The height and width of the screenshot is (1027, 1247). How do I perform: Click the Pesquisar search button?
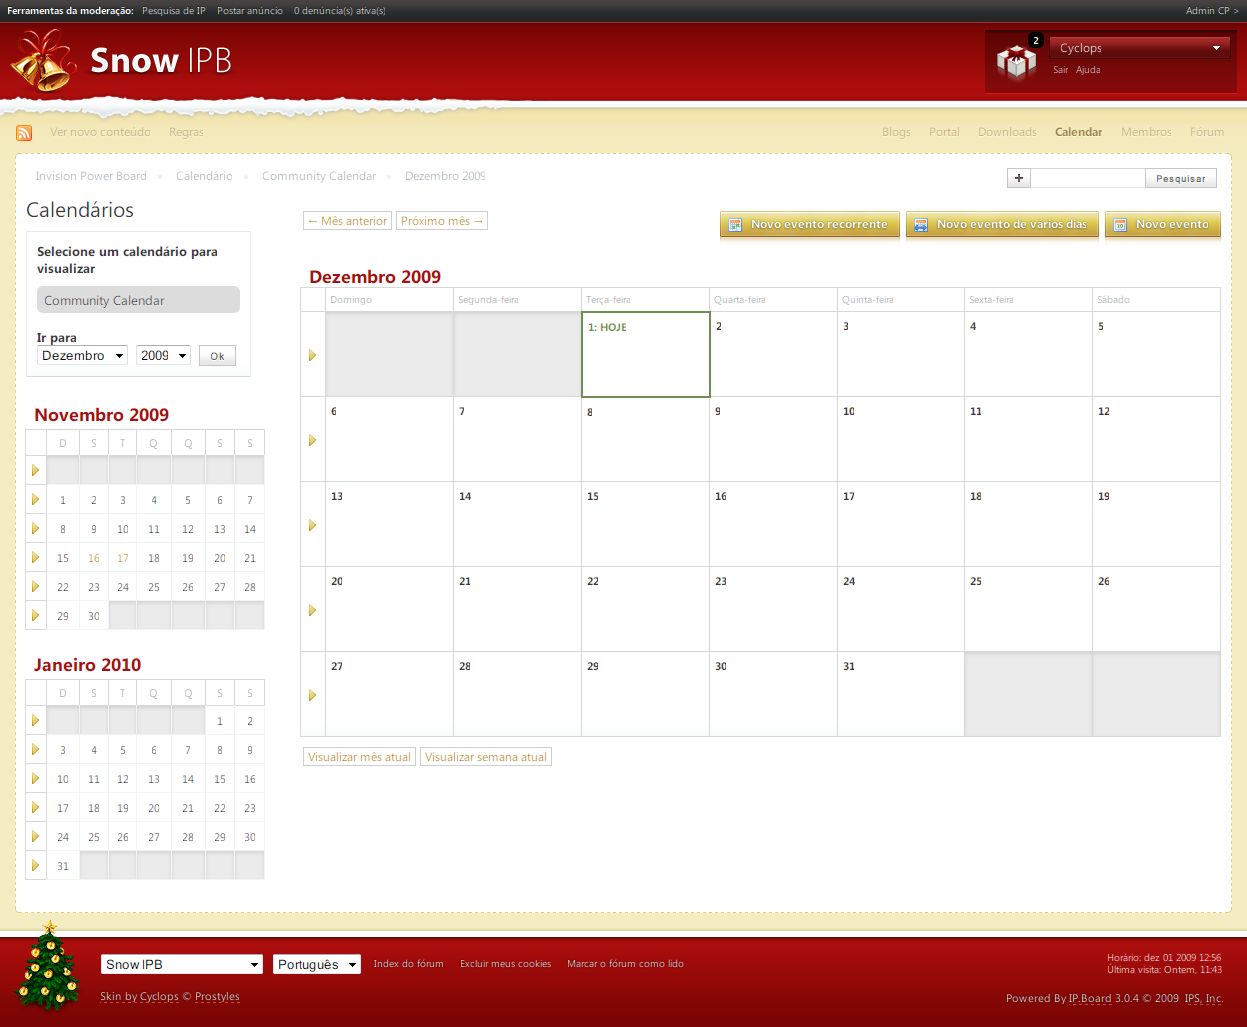pos(1180,178)
